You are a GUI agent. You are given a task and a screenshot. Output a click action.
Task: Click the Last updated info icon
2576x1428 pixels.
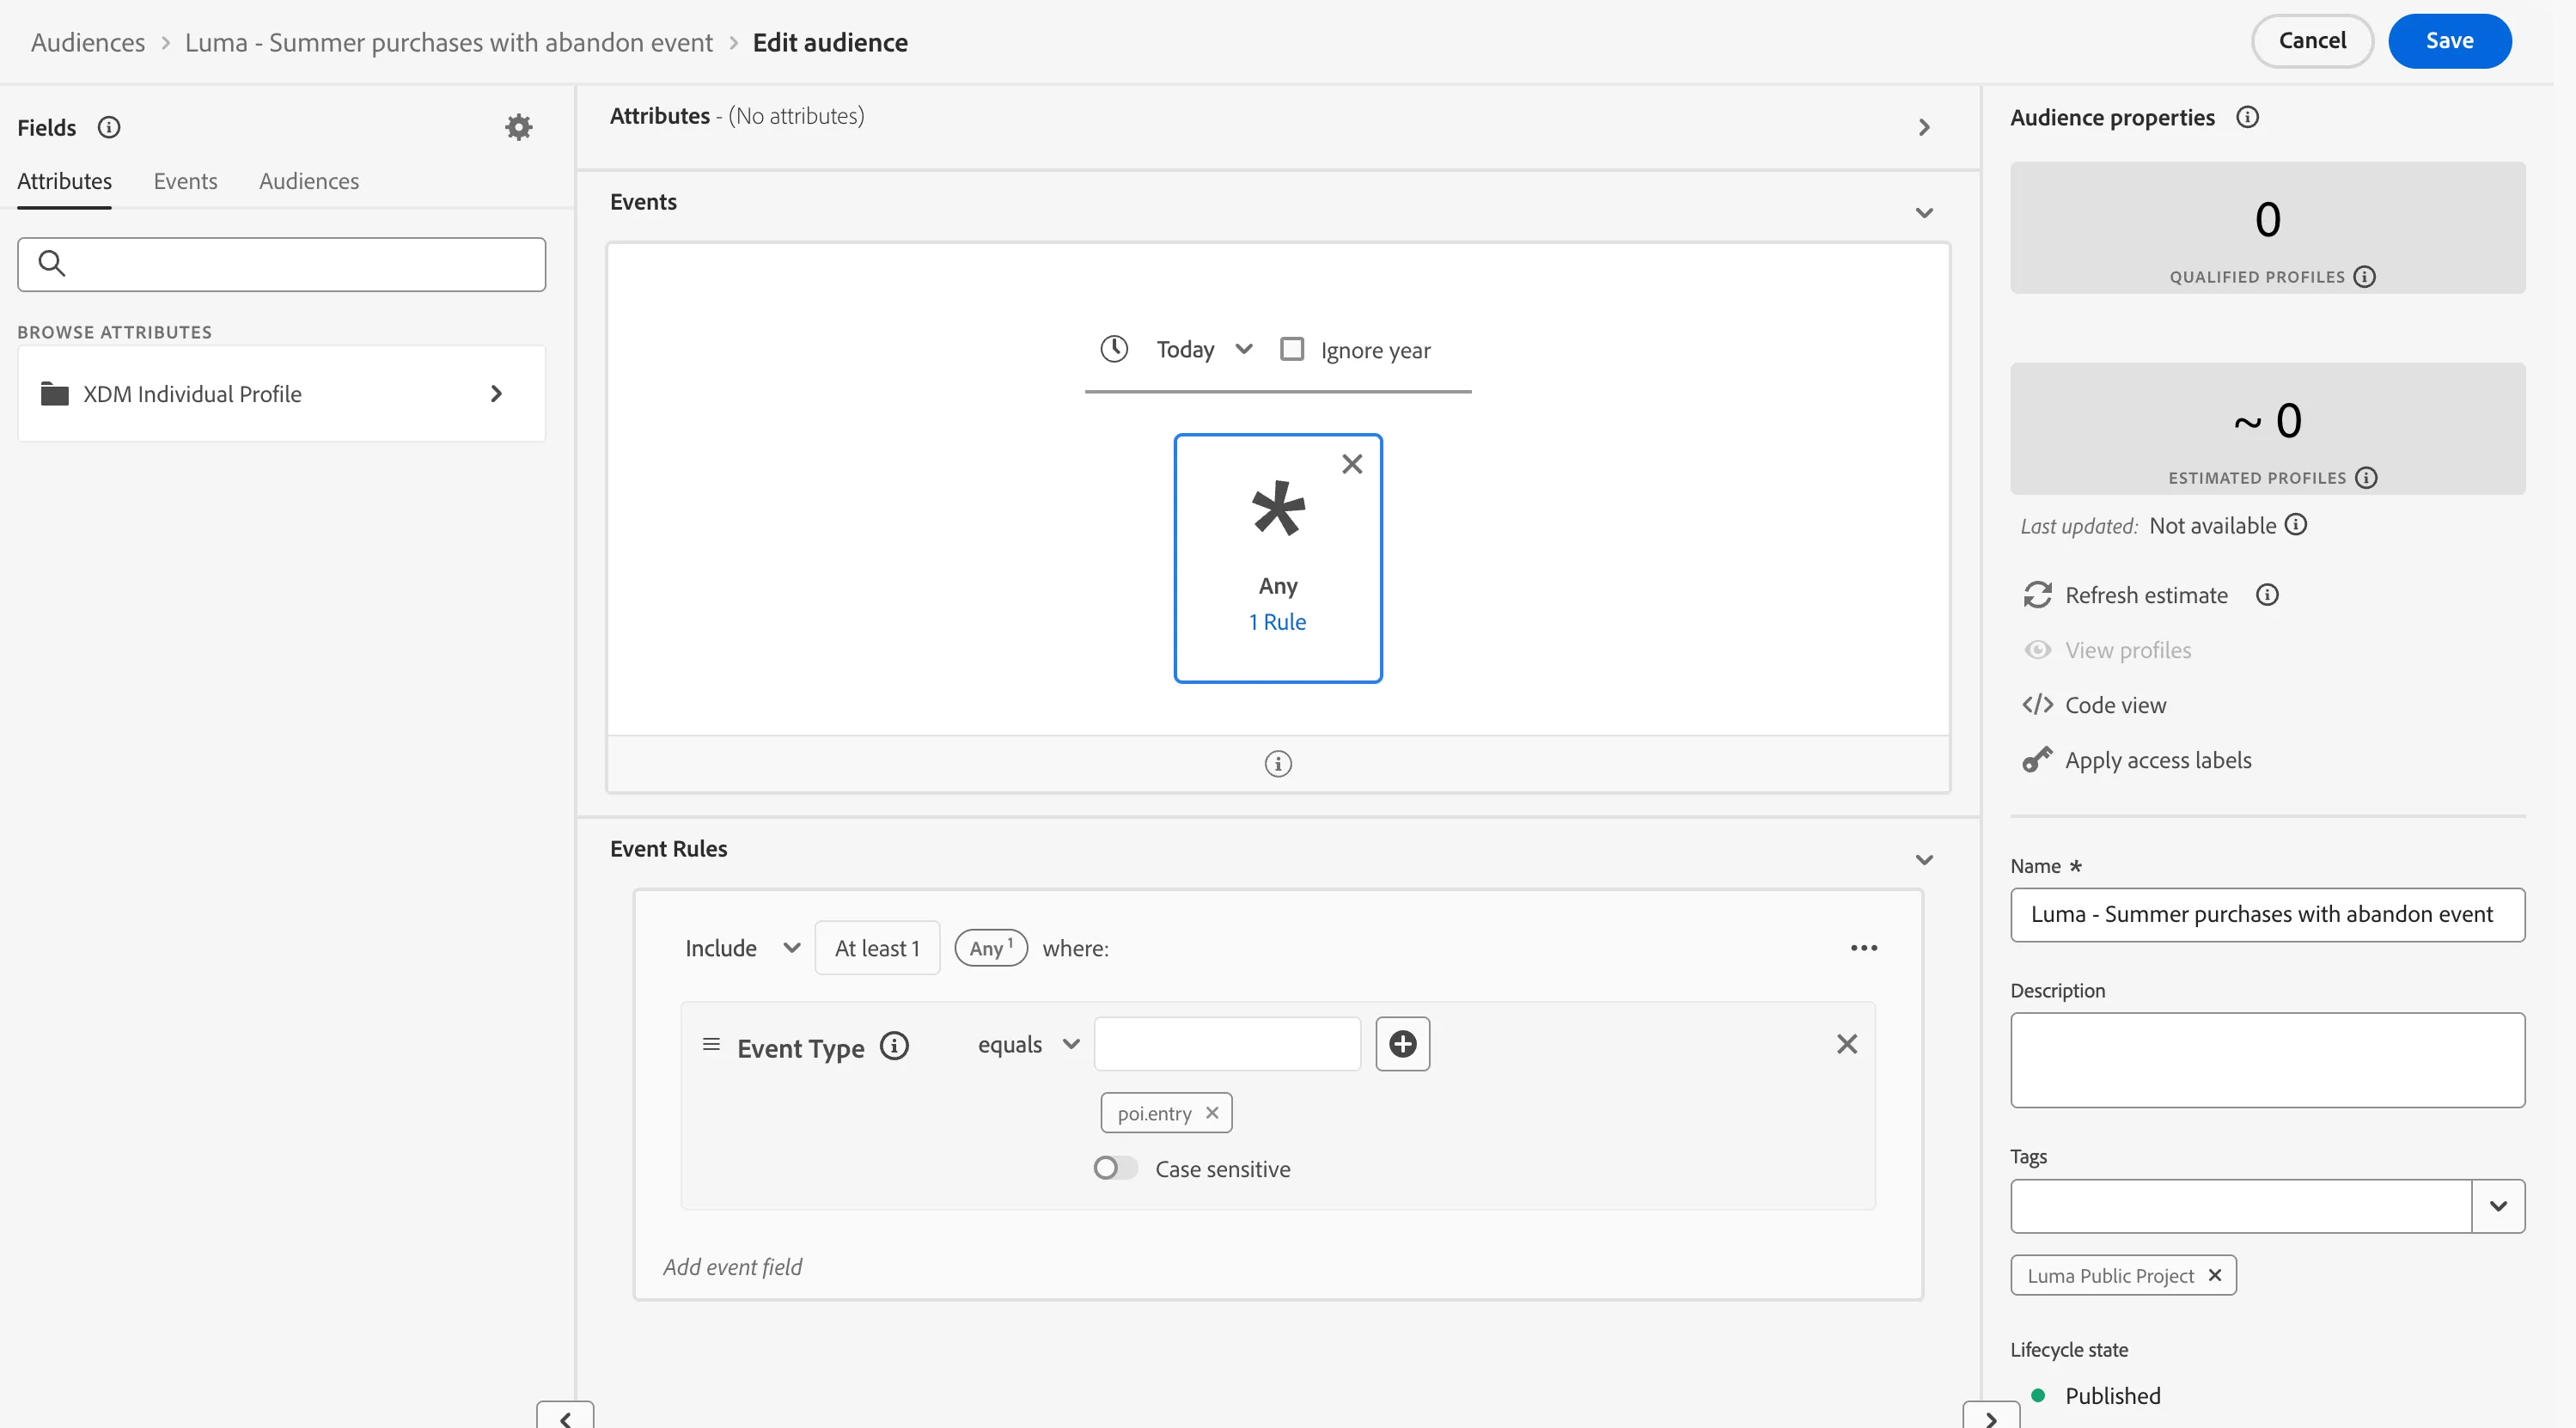(2296, 525)
